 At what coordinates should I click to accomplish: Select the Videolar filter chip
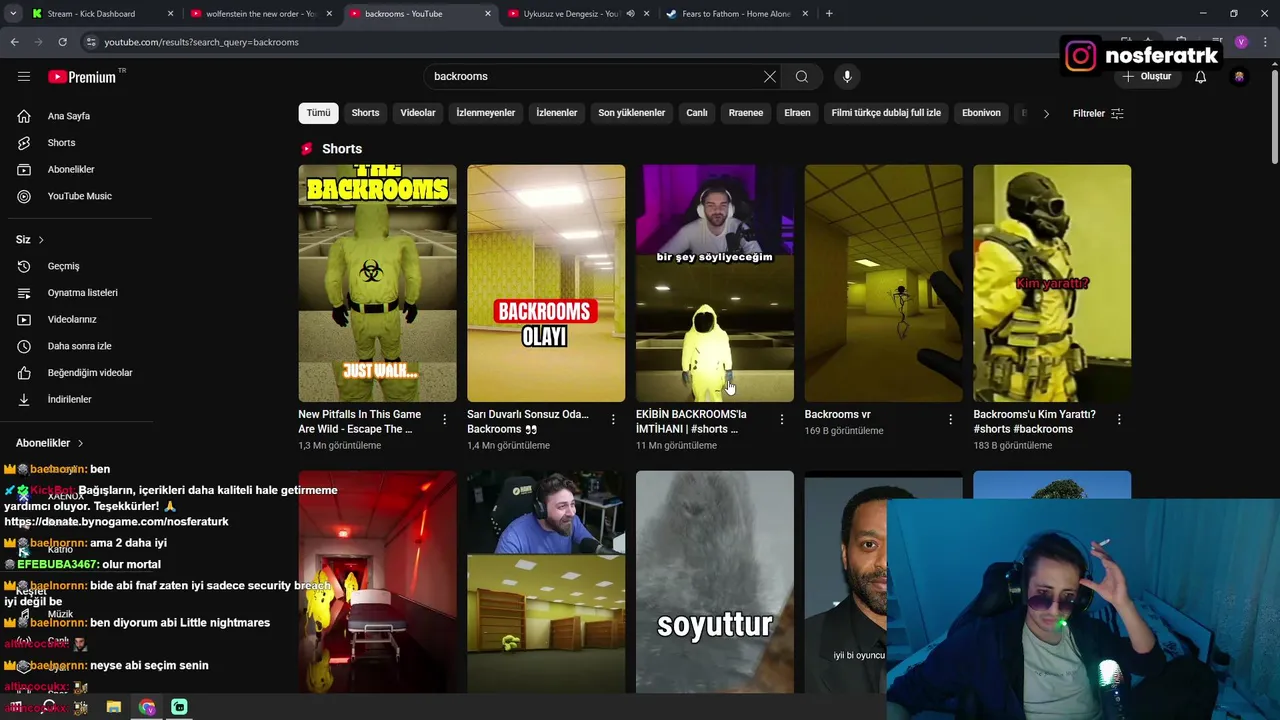418,113
